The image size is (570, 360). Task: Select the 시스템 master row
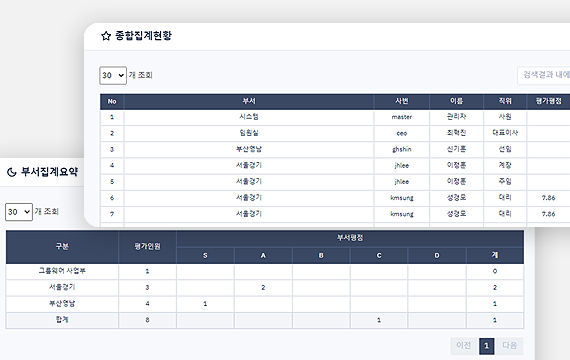click(x=335, y=117)
